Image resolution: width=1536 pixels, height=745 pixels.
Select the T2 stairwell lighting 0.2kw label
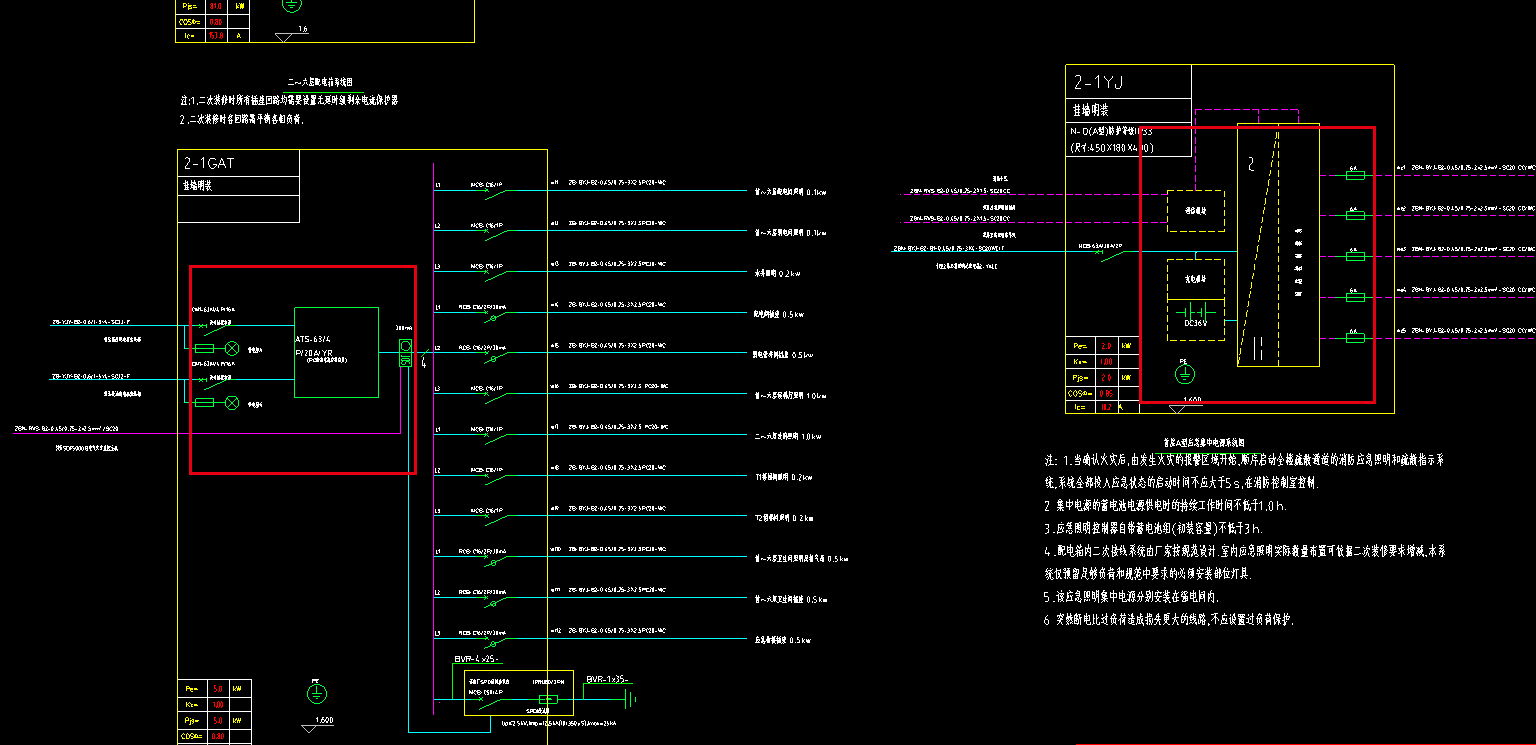click(783, 518)
